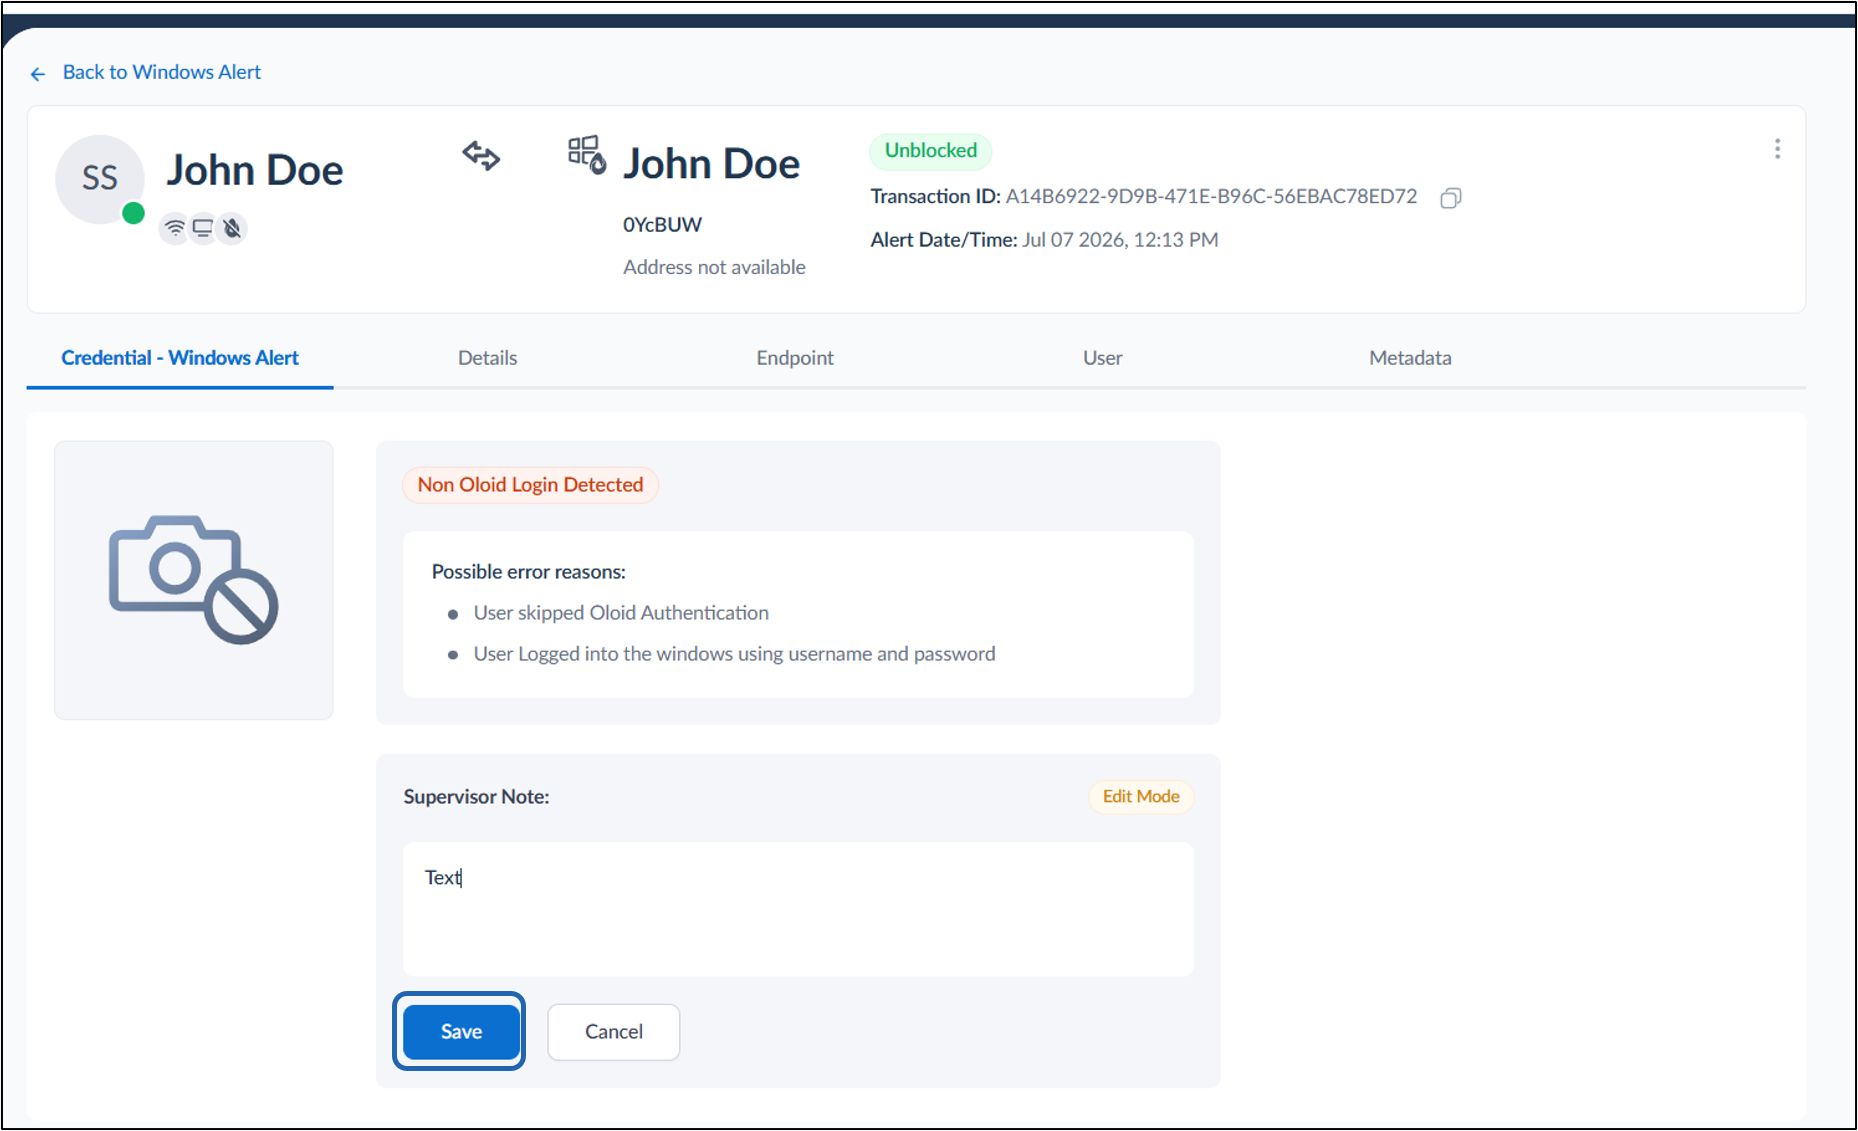Click the transaction ID value A14B6922-9D9B
The width and height of the screenshot is (1858, 1131).
(1211, 197)
